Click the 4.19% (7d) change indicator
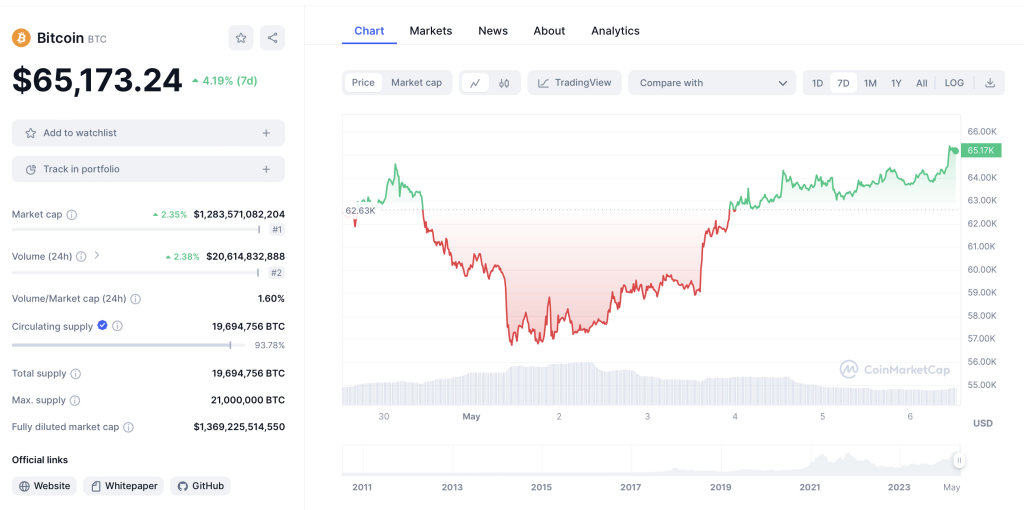The height and width of the screenshot is (510, 1024). tap(225, 81)
